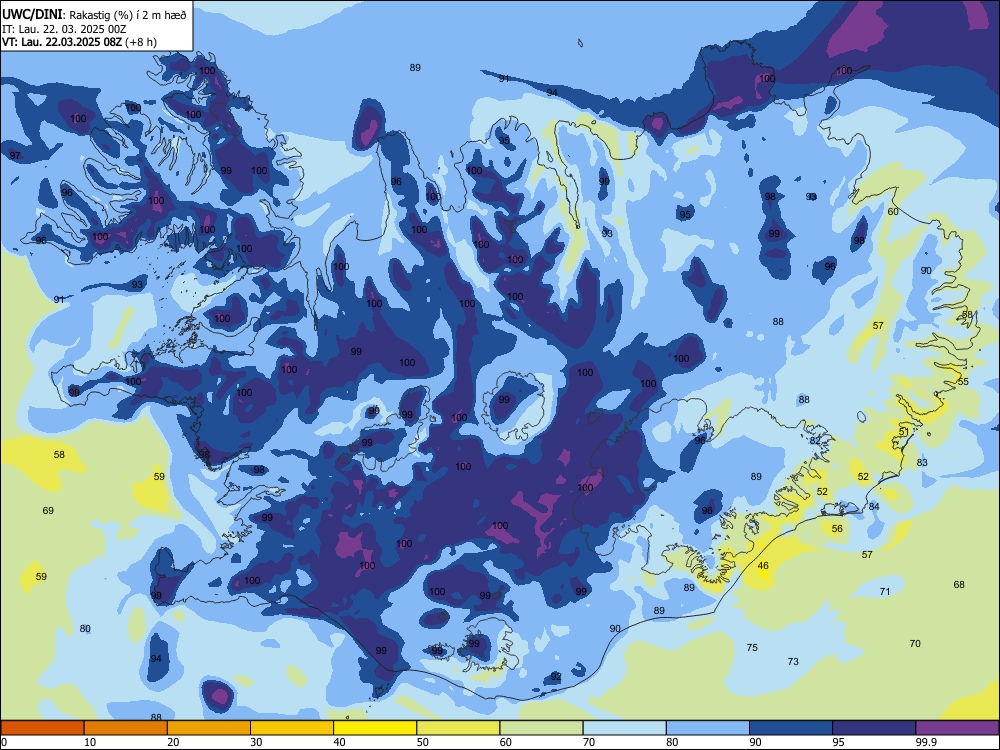The image size is (1000, 750).
Task: Select the purple above-99.9 legend segment
Action: [957, 728]
